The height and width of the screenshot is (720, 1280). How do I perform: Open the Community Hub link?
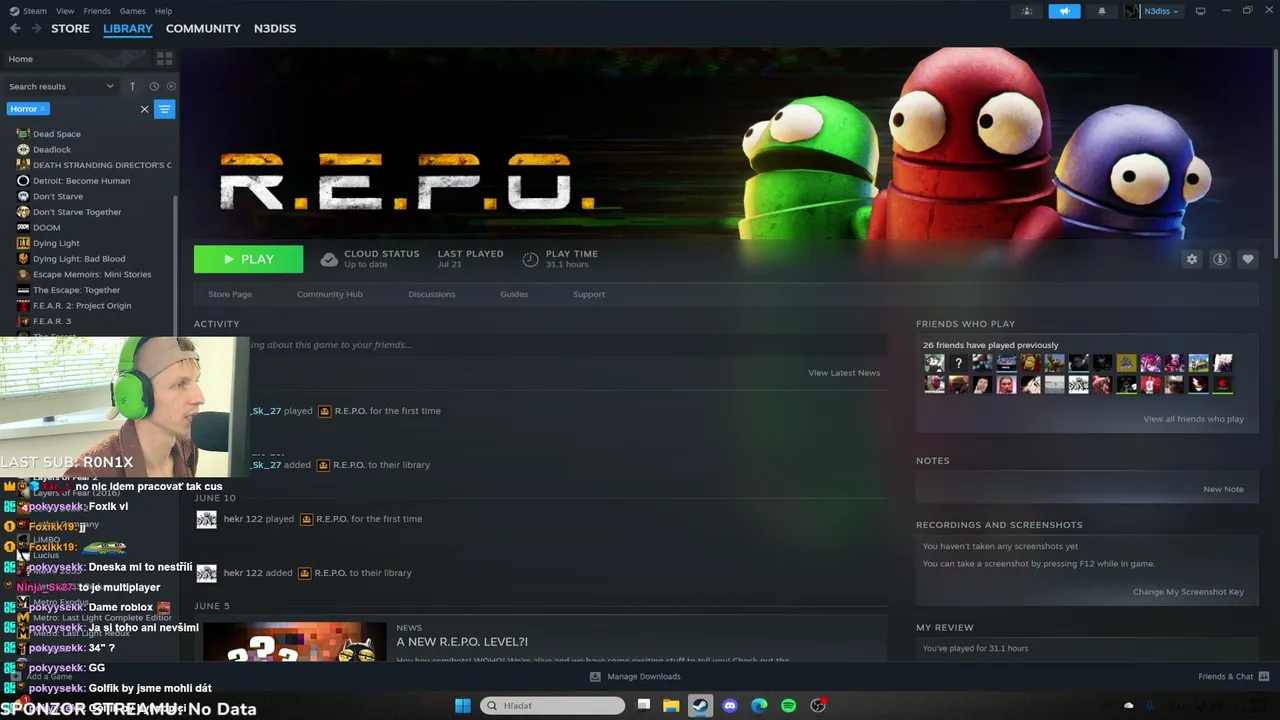[x=330, y=294]
